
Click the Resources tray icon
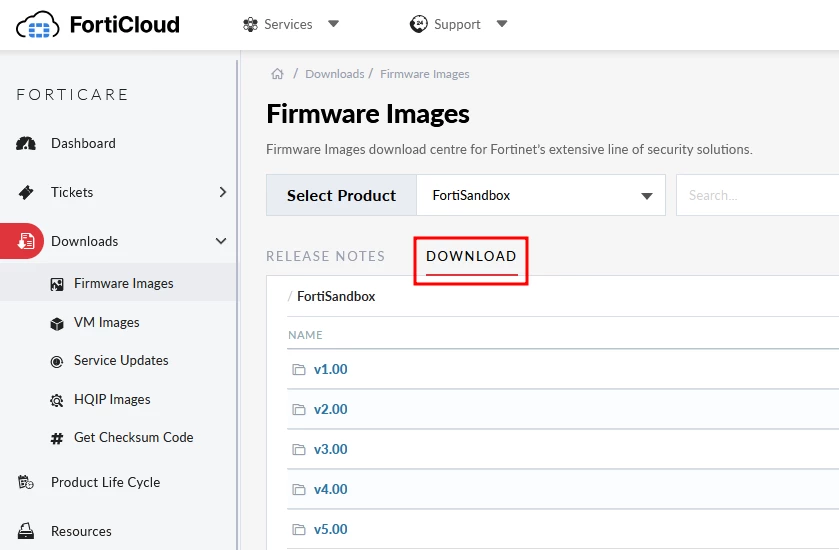[26, 531]
